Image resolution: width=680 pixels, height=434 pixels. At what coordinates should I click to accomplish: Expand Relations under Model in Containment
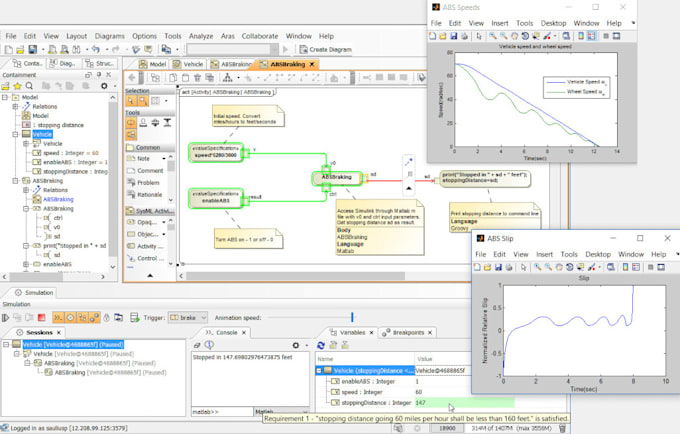(16, 106)
